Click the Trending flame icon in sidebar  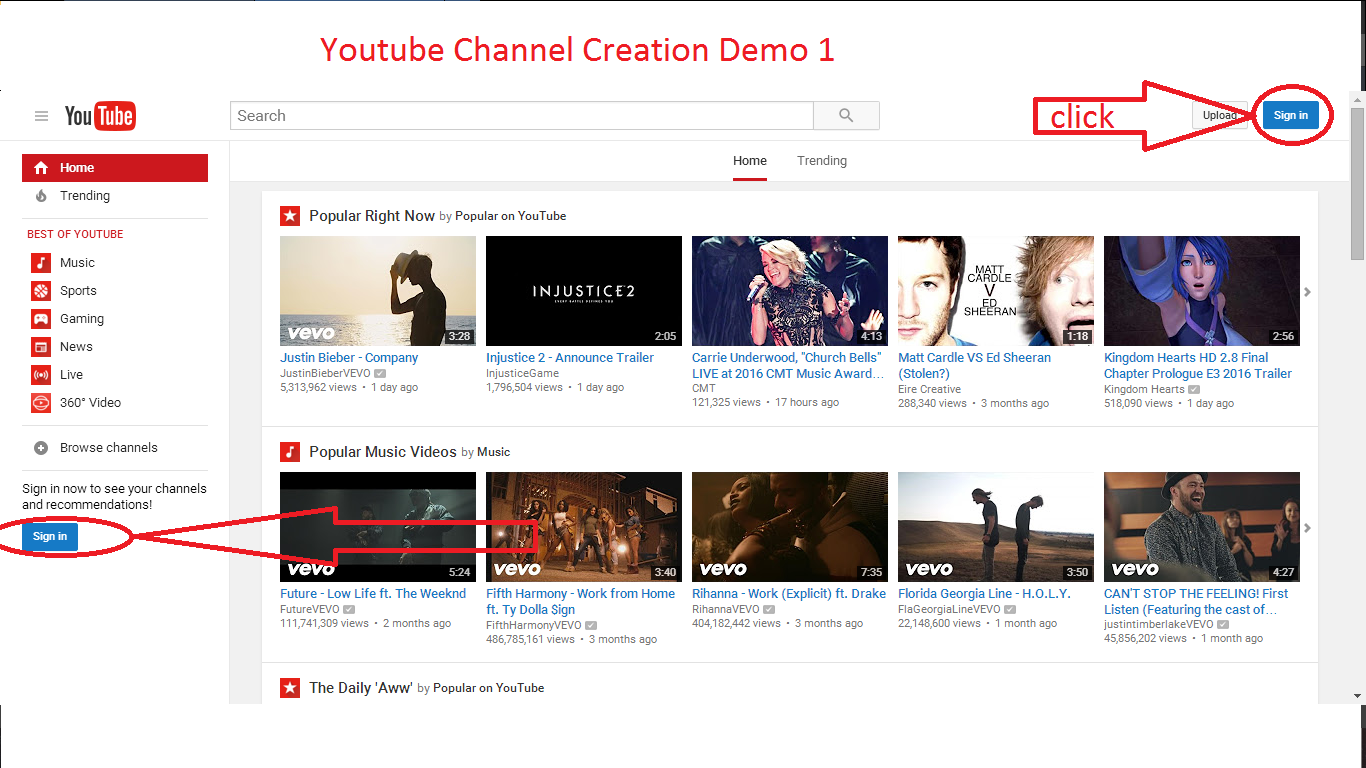click(41, 196)
